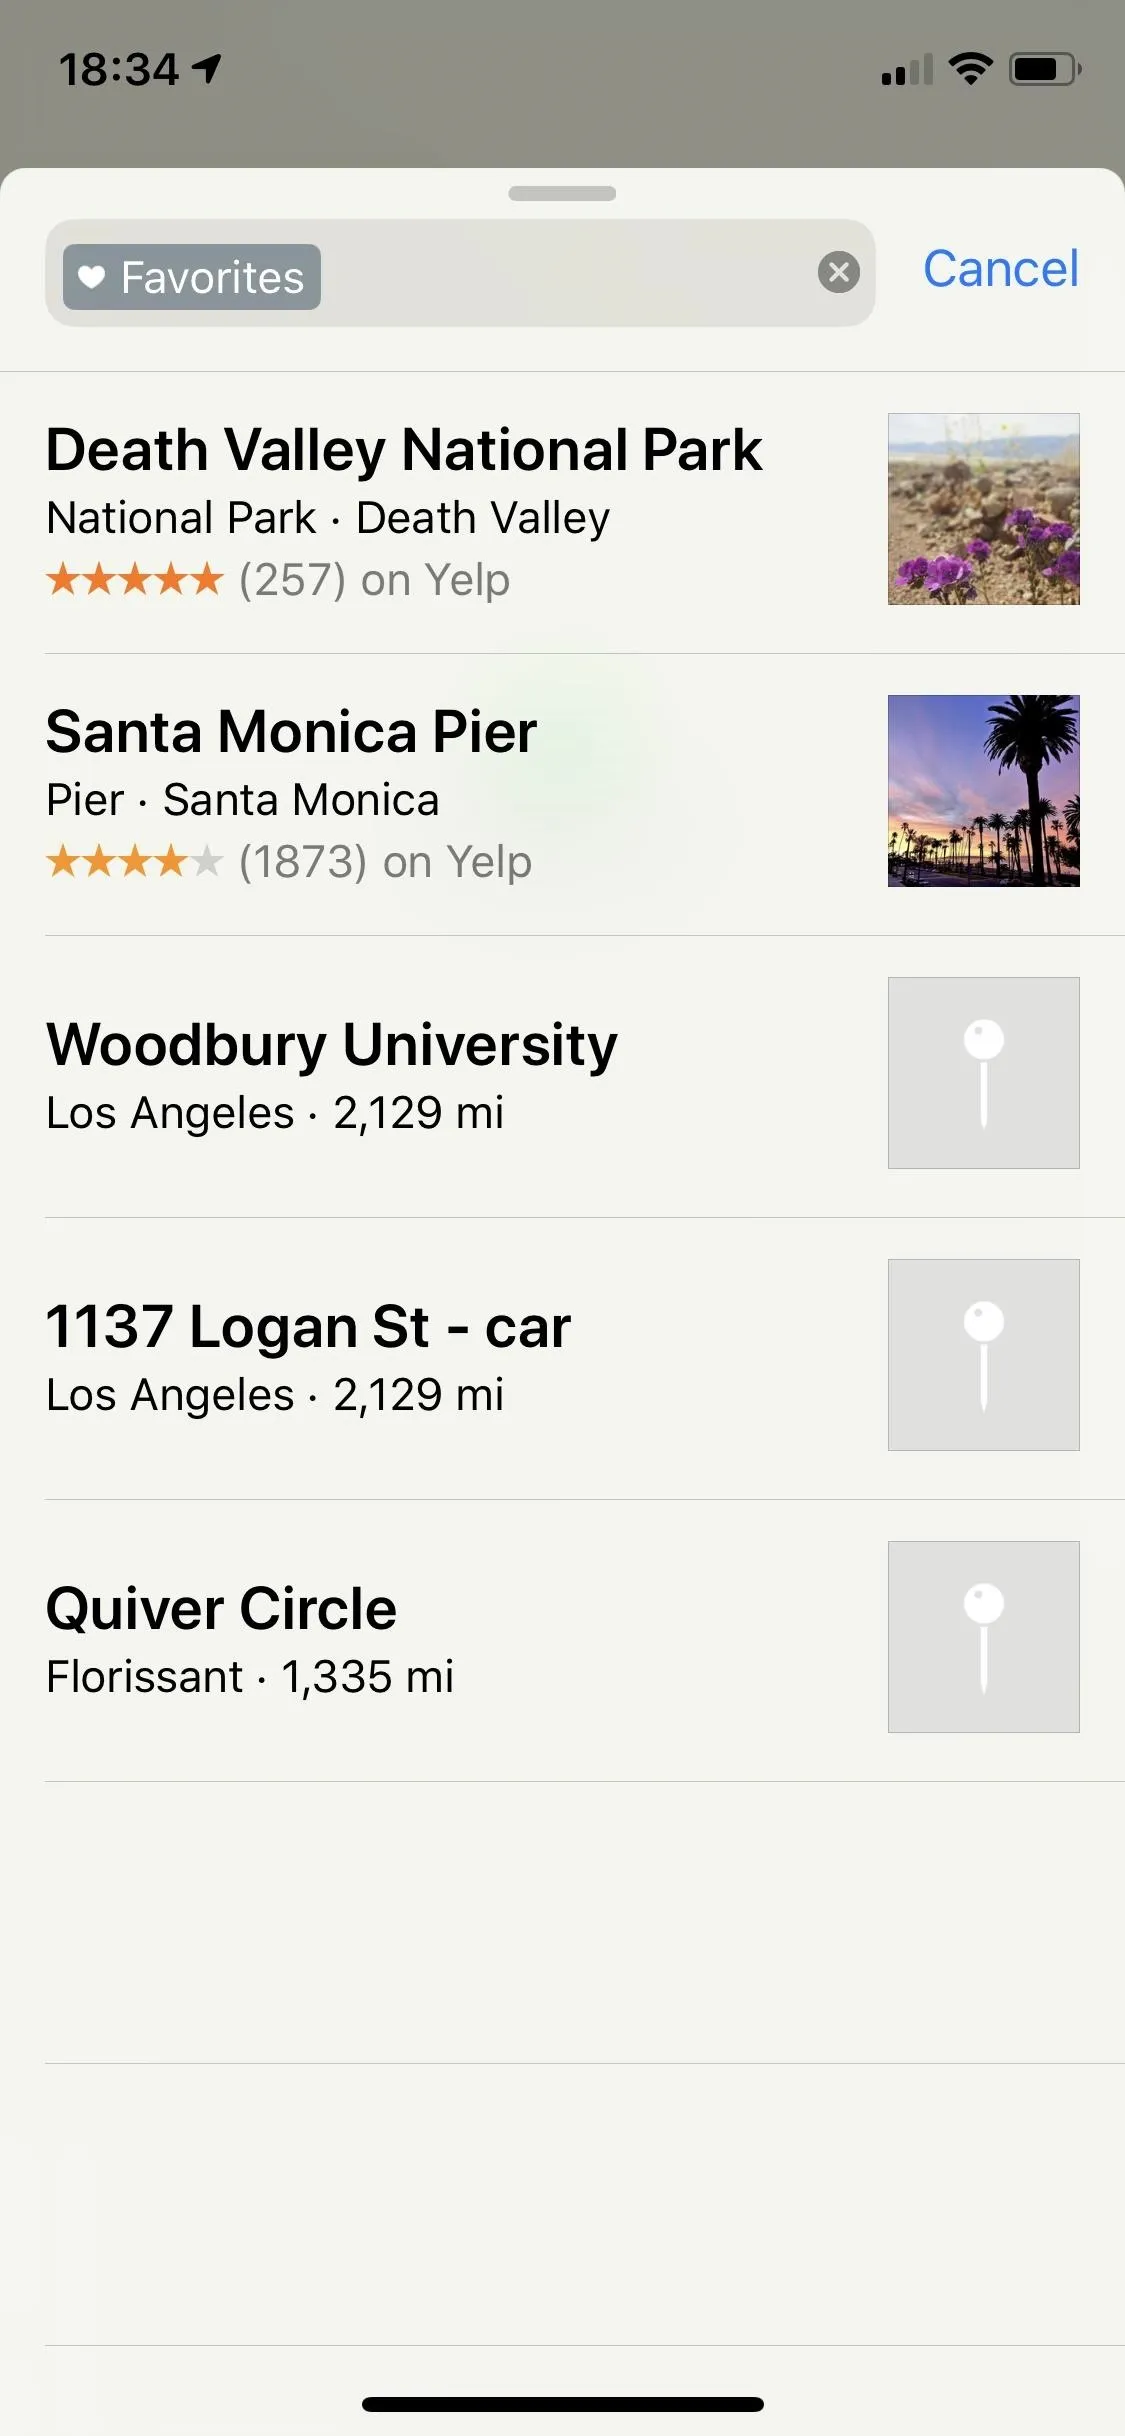The width and height of the screenshot is (1125, 2436).
Task: Tap the Wi-Fi status icon
Action: pyautogui.click(x=970, y=69)
